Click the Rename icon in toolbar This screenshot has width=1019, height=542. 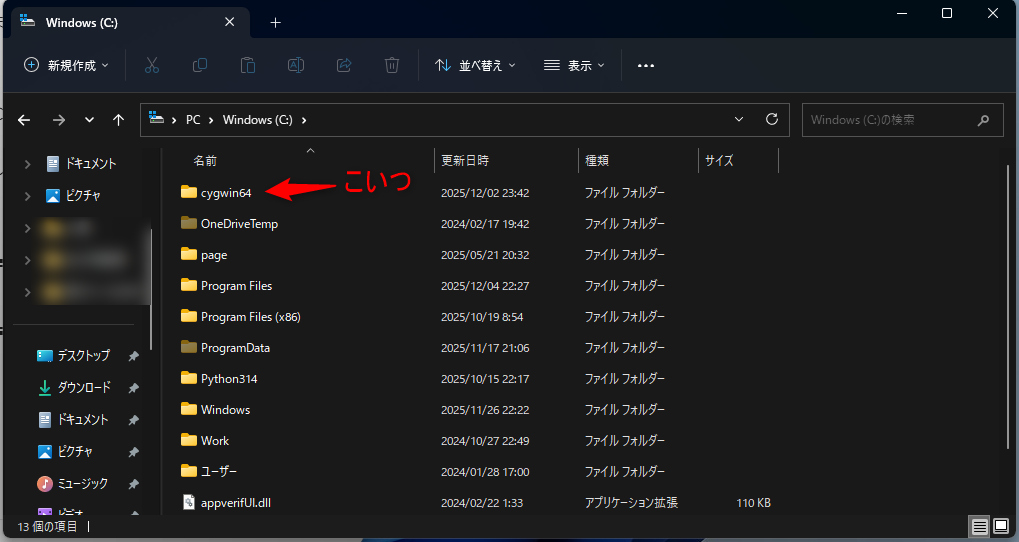pos(296,65)
